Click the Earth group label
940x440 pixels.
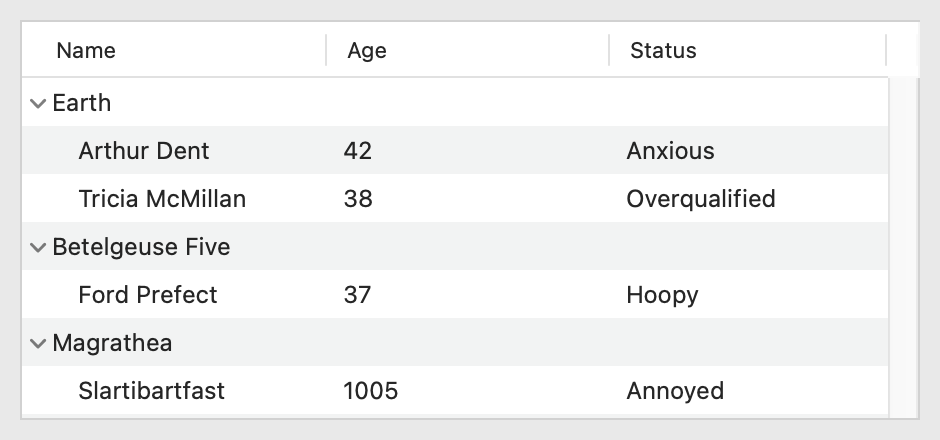tap(82, 103)
